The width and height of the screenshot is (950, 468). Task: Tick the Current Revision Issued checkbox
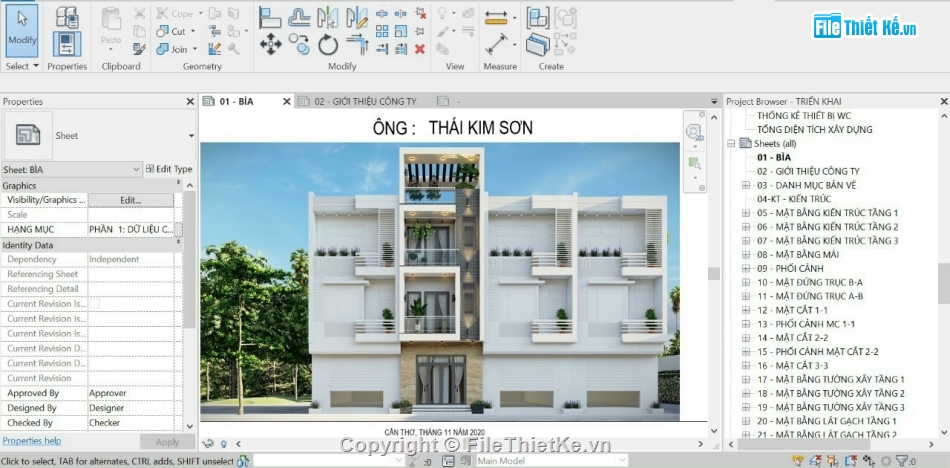(95, 303)
